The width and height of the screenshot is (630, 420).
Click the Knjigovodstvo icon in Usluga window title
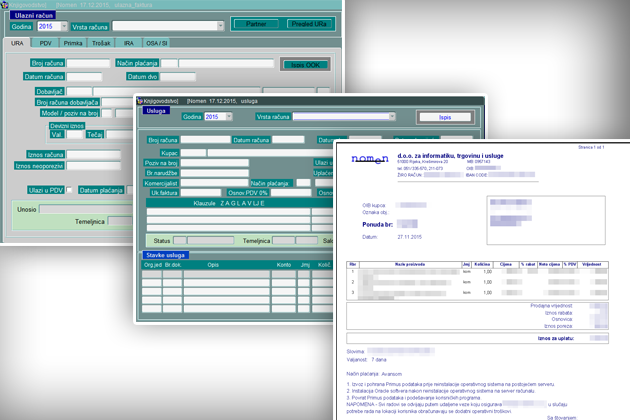140,100
